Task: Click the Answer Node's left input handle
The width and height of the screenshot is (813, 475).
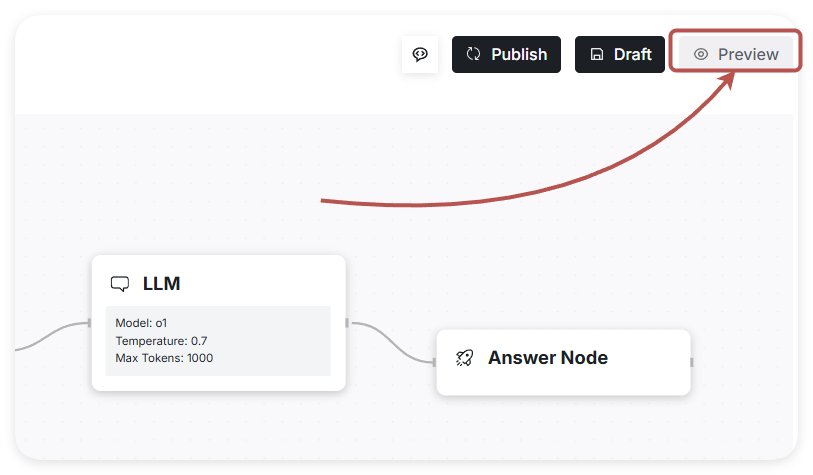Action: point(434,362)
